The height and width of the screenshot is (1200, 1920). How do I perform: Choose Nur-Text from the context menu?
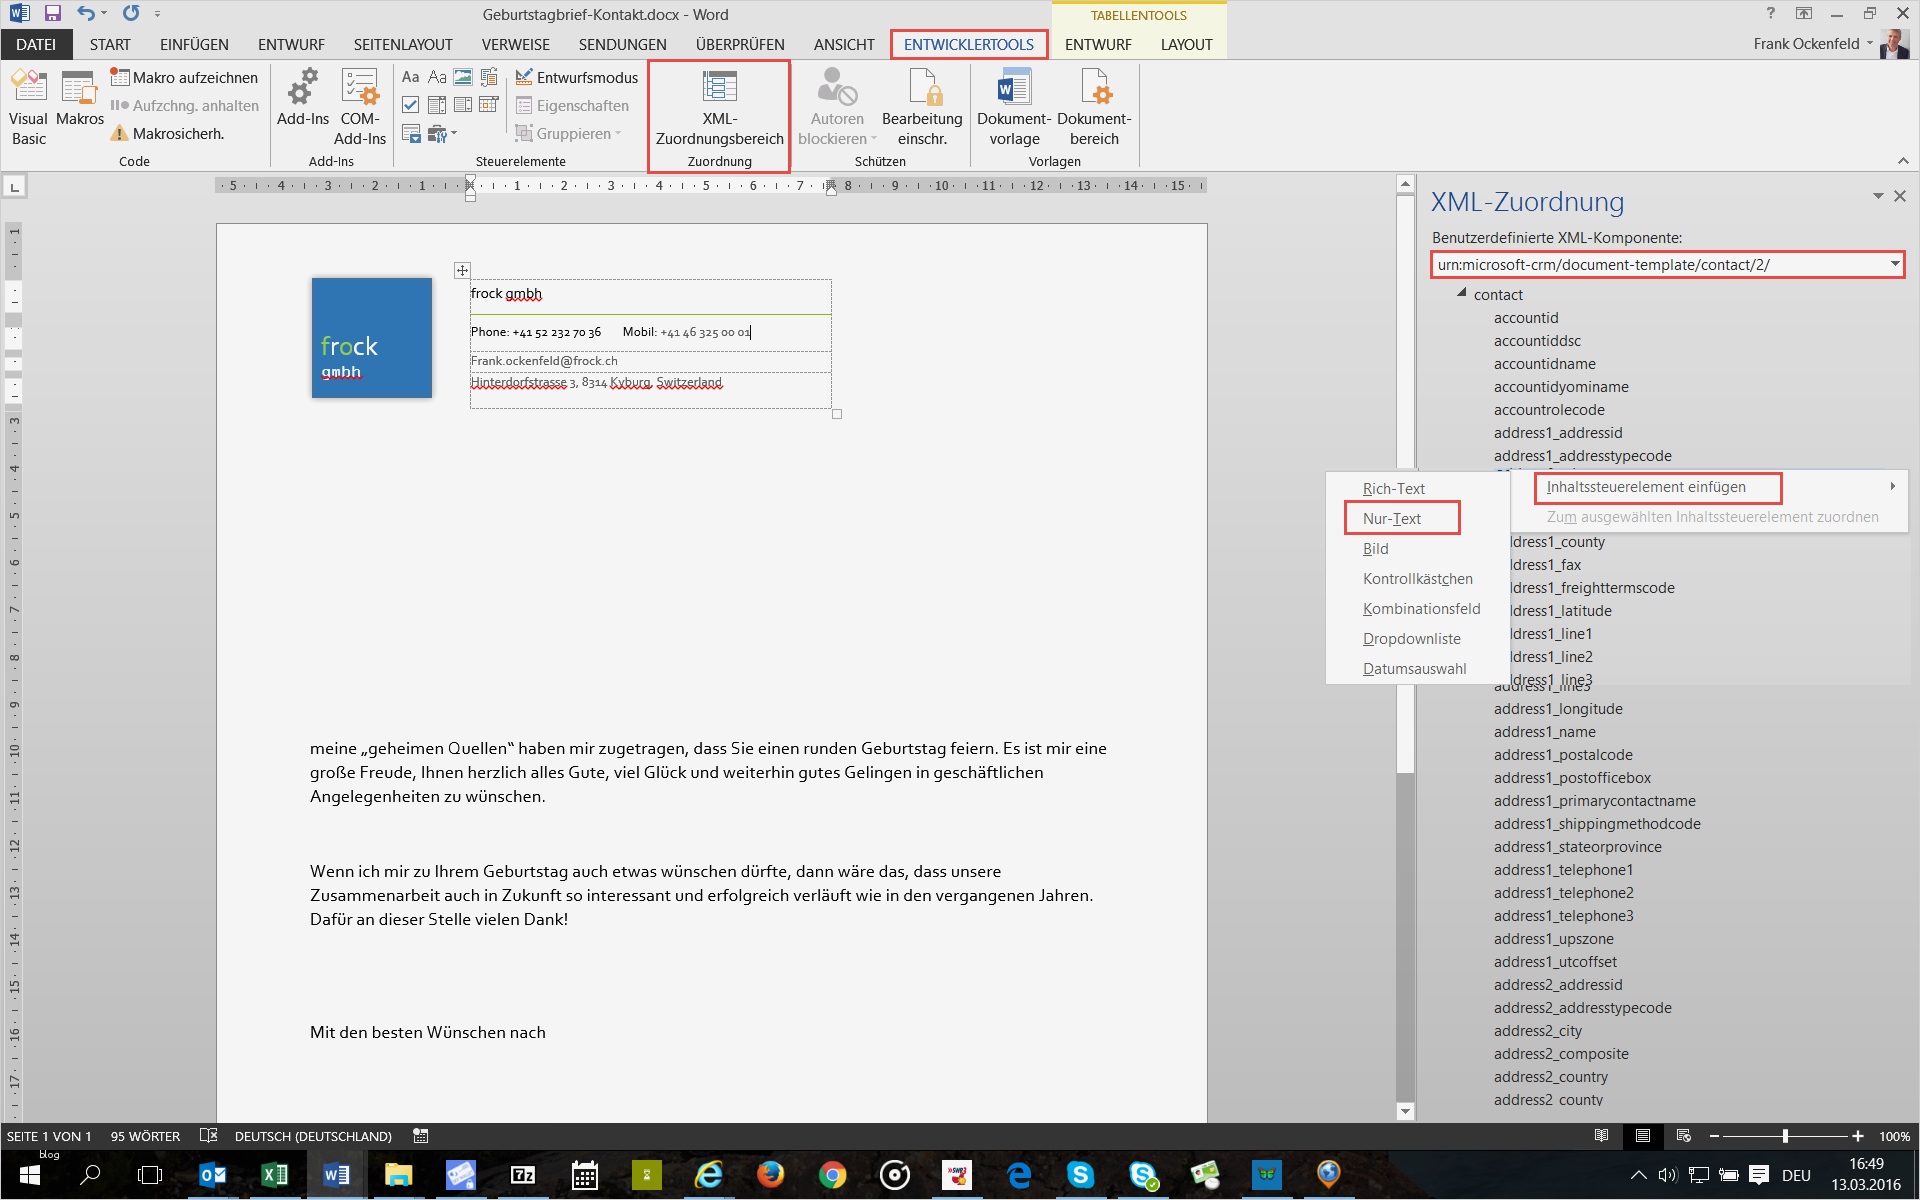click(1392, 518)
